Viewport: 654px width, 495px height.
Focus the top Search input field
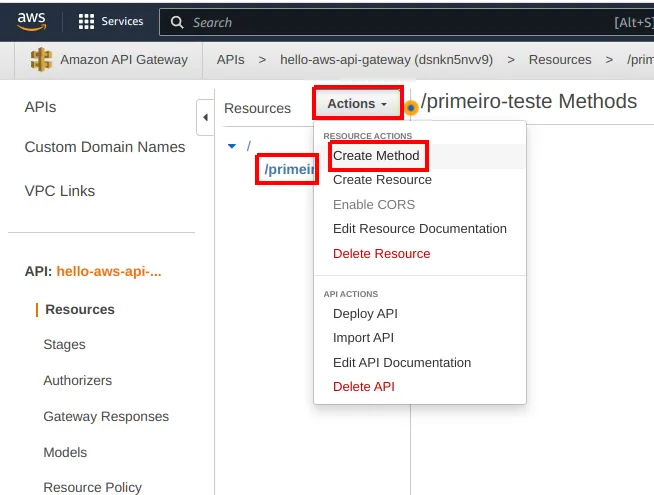point(407,22)
